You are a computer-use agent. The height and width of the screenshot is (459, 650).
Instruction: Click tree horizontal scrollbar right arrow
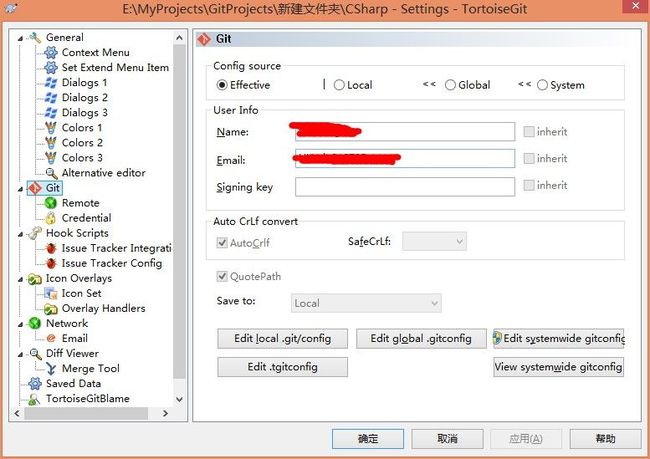(x=165, y=413)
